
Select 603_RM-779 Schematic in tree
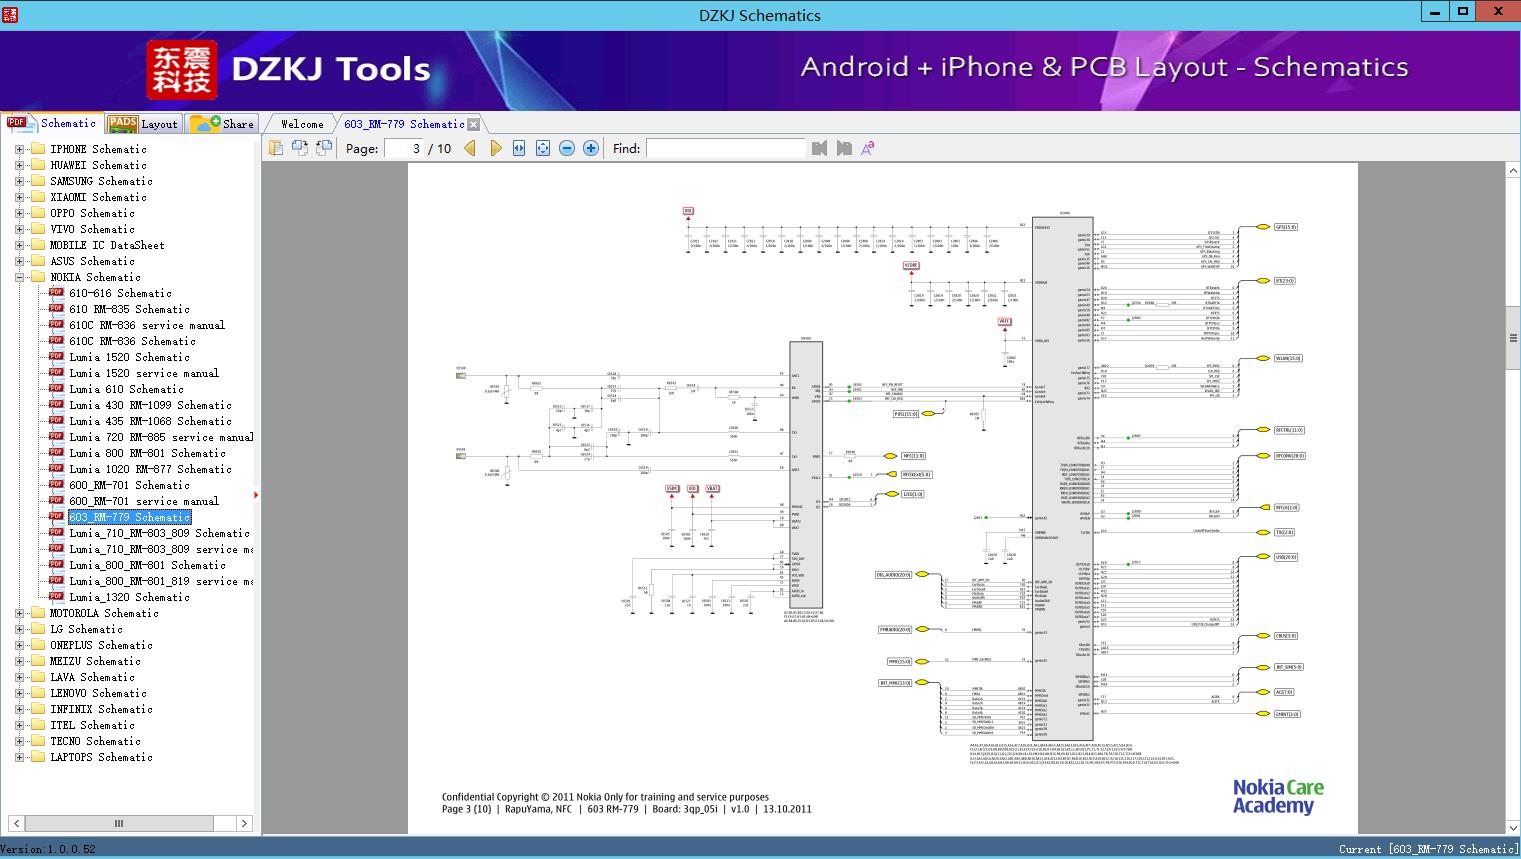[129, 517]
